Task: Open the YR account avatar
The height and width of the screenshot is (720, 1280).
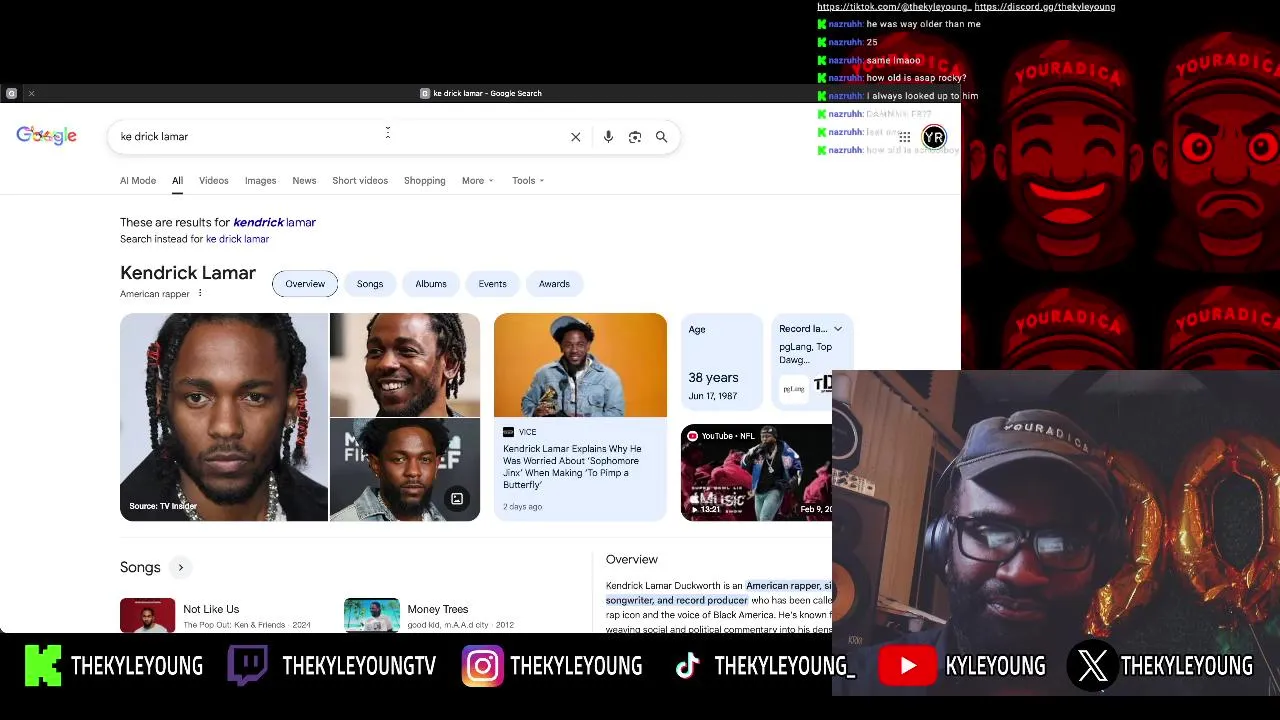Action: point(934,138)
